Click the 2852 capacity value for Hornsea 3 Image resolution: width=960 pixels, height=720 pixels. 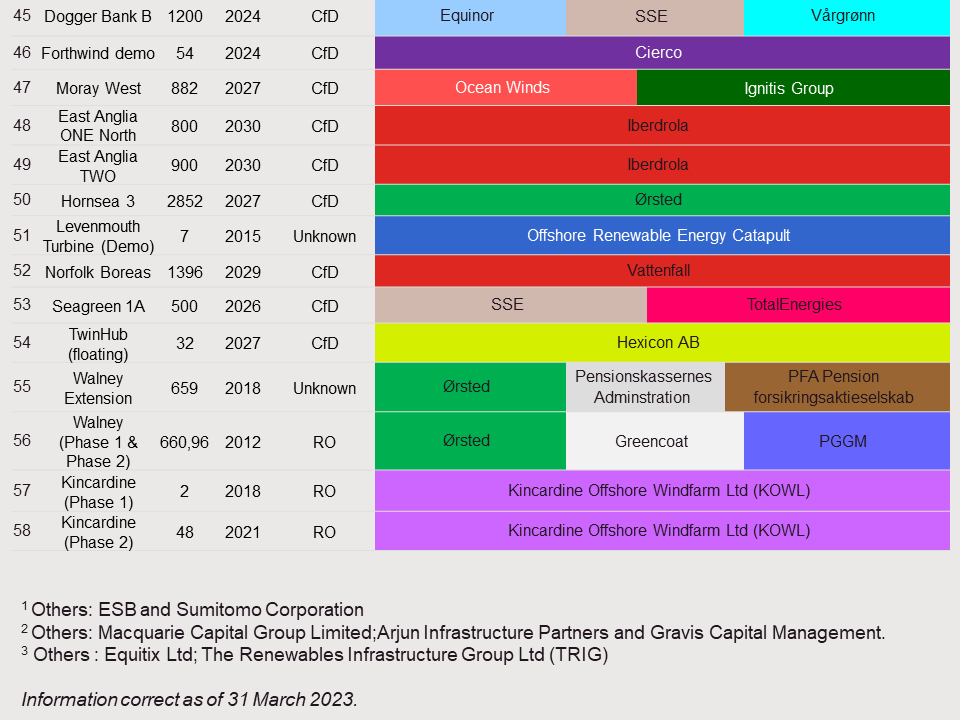click(x=184, y=201)
